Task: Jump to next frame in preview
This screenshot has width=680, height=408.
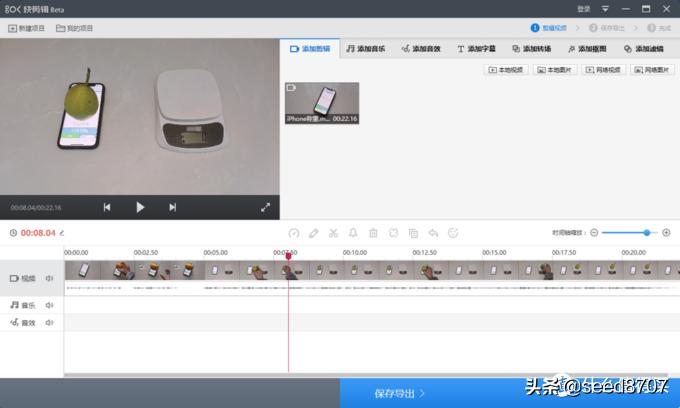Action: (x=173, y=207)
